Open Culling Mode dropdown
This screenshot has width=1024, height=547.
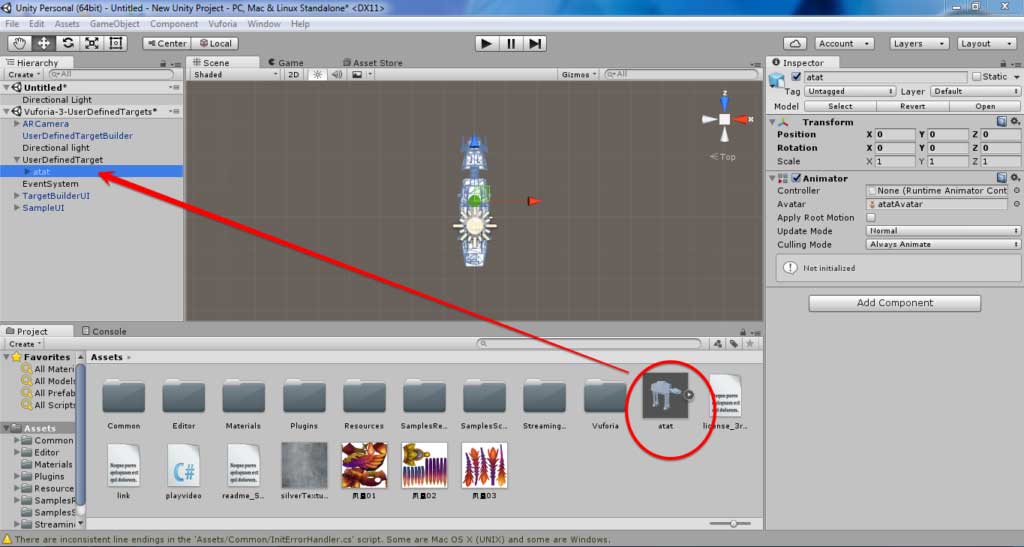943,244
